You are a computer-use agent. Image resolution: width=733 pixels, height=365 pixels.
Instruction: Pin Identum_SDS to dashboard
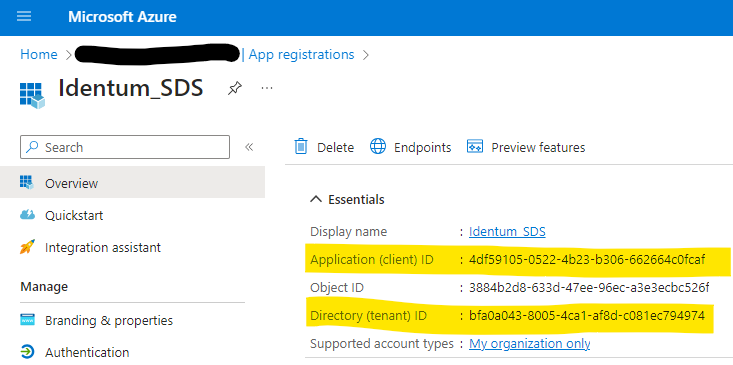235,87
